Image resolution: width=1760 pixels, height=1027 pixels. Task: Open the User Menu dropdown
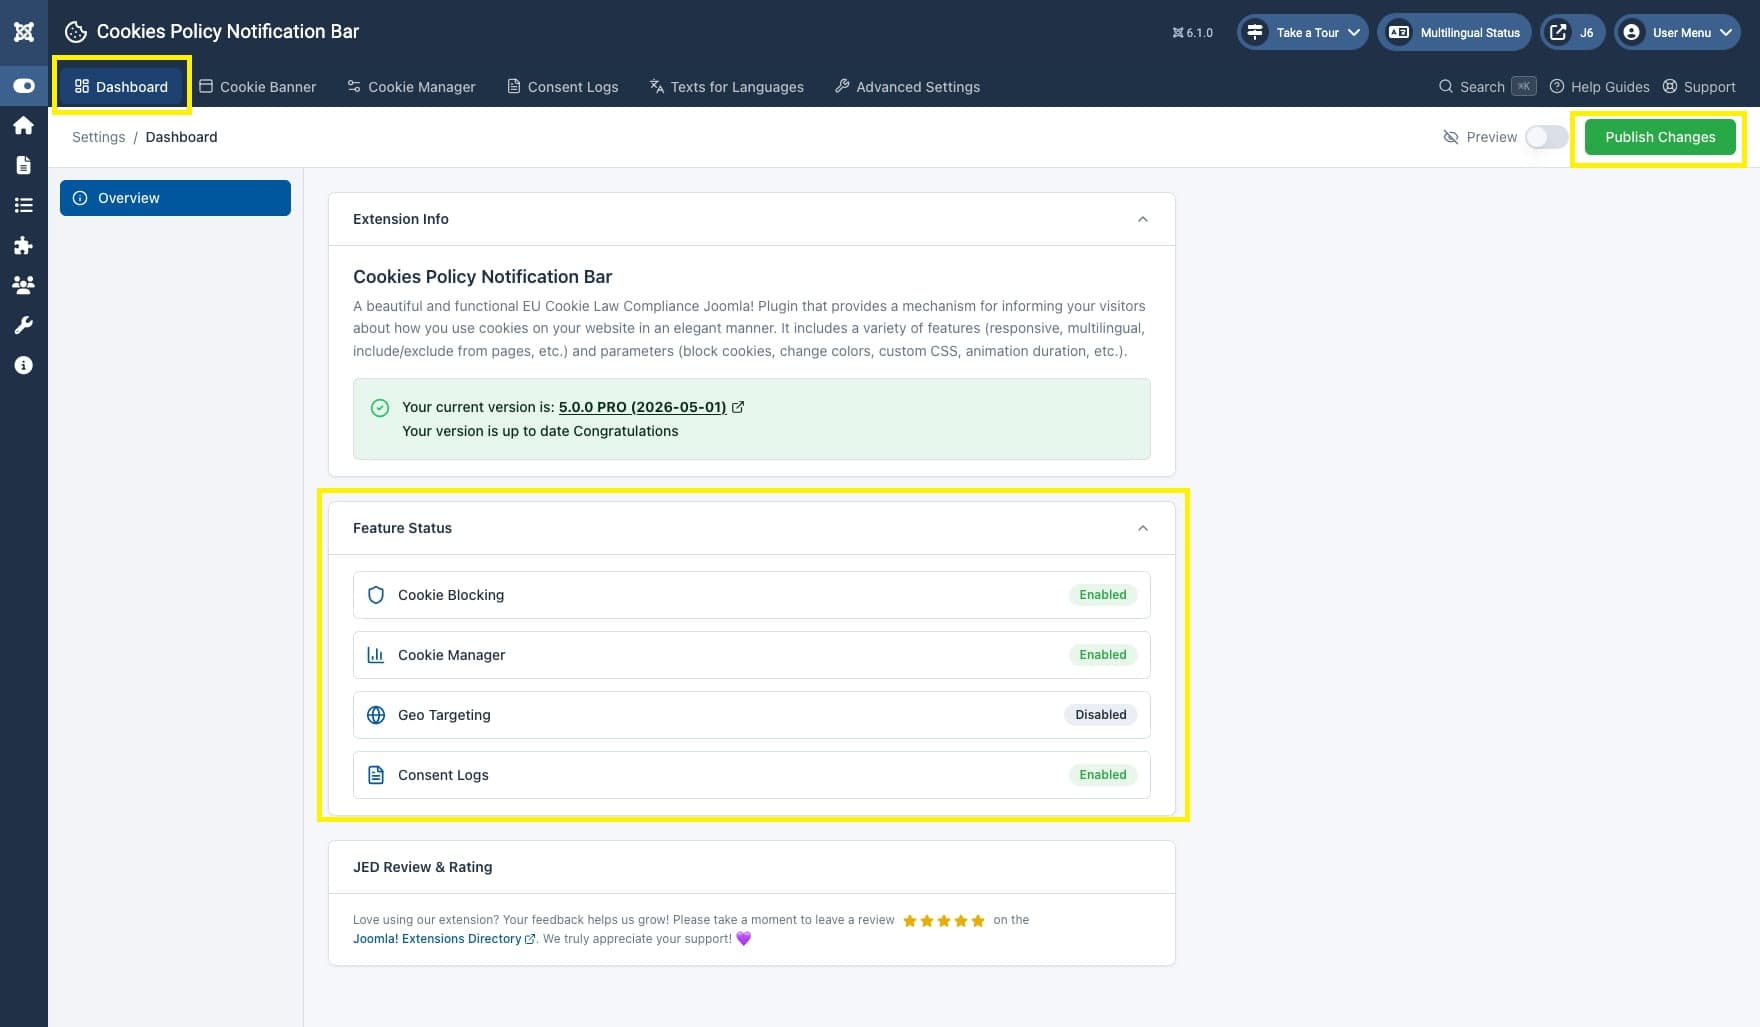click(1677, 32)
